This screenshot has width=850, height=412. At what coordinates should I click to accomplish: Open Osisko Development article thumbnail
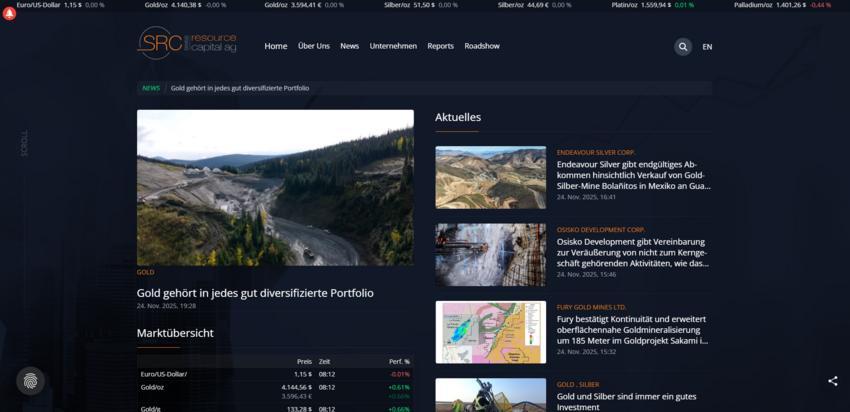pyautogui.click(x=491, y=255)
